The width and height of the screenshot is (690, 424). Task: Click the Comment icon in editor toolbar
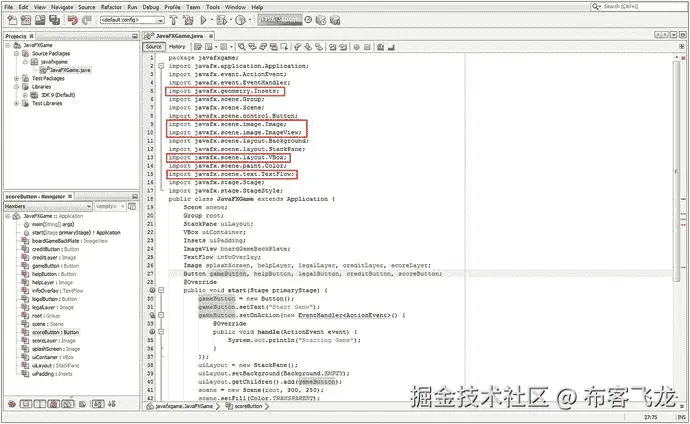[380, 46]
